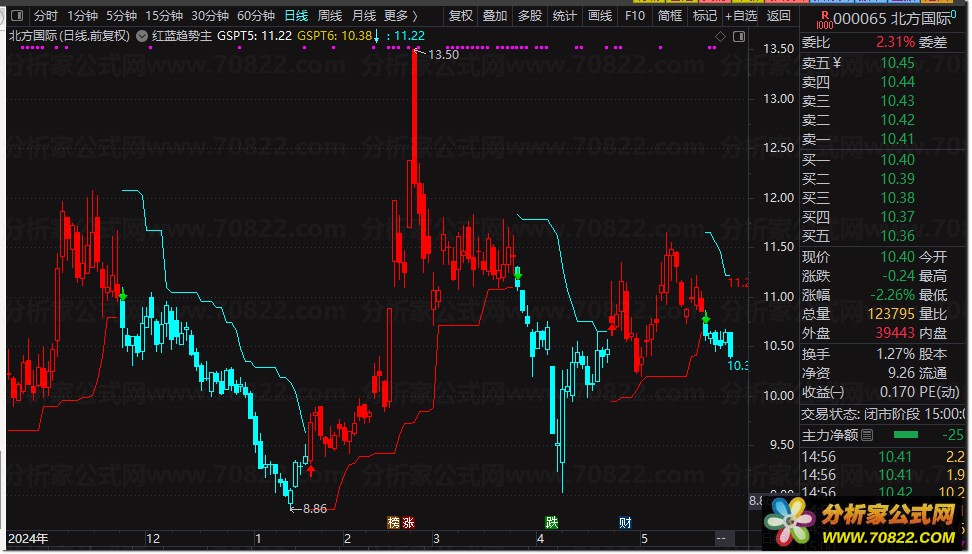Expand the 更多 periods menu
Image resolution: width=972 pixels, height=554 pixels.
(x=401, y=15)
